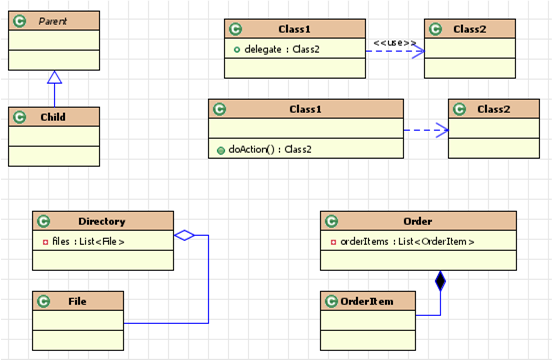Click the hollow aggregation diamond on Directory
The height and width of the screenshot is (360, 552).
[184, 235]
